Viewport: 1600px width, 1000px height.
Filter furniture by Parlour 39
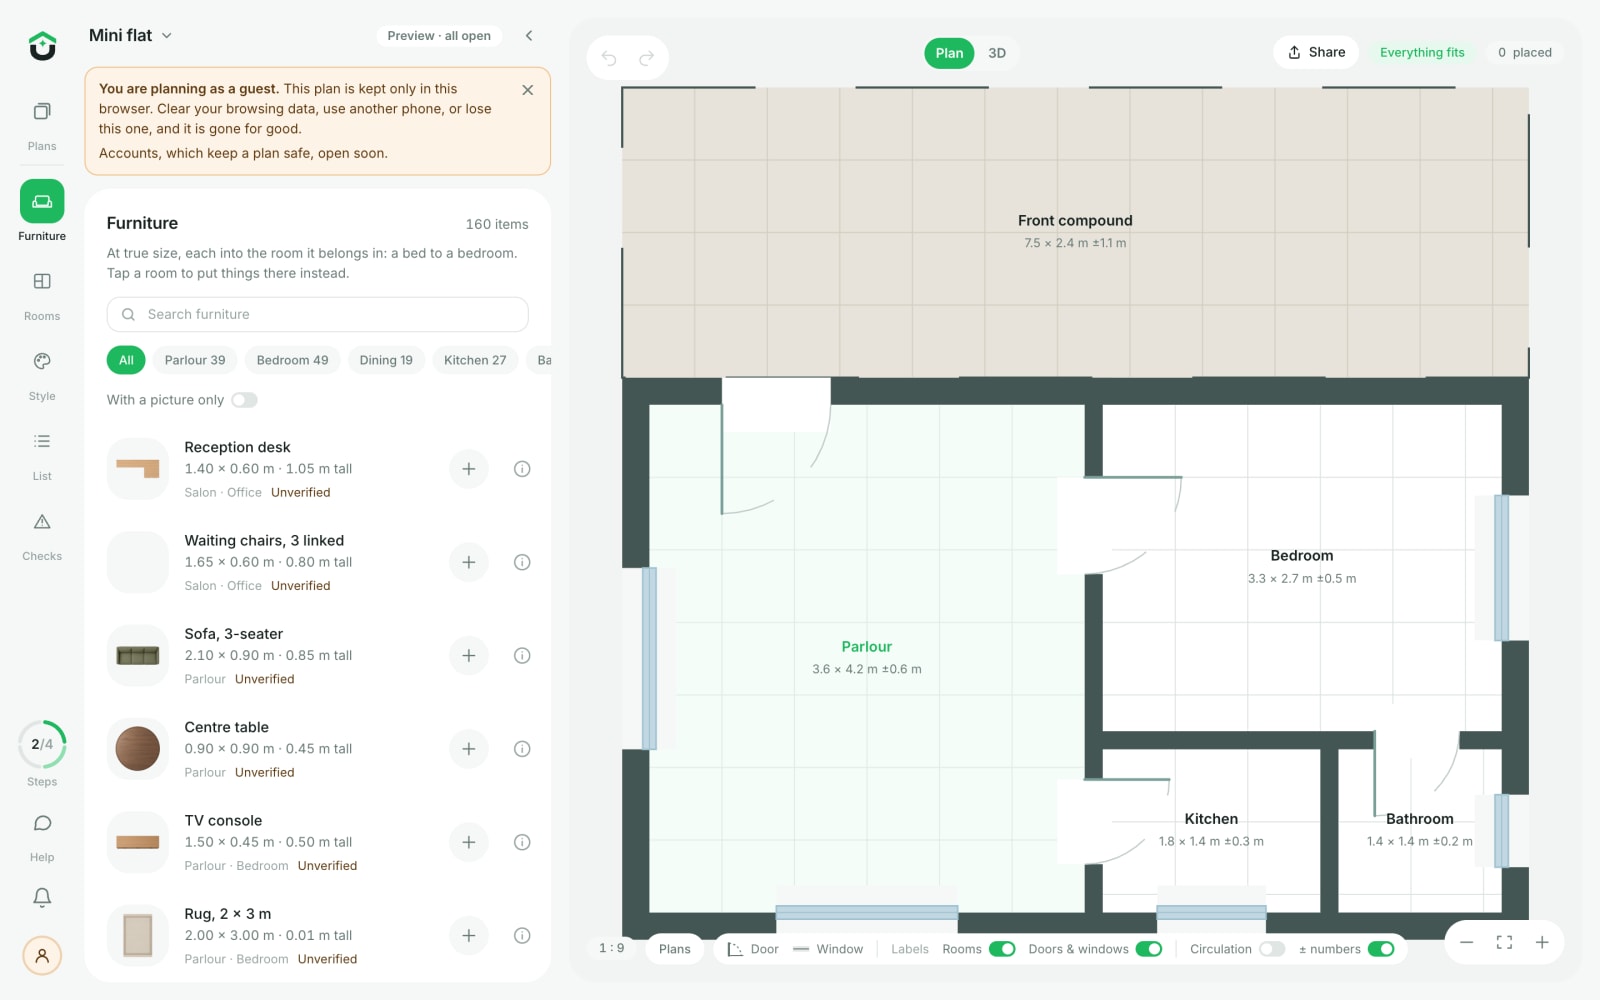[195, 360]
